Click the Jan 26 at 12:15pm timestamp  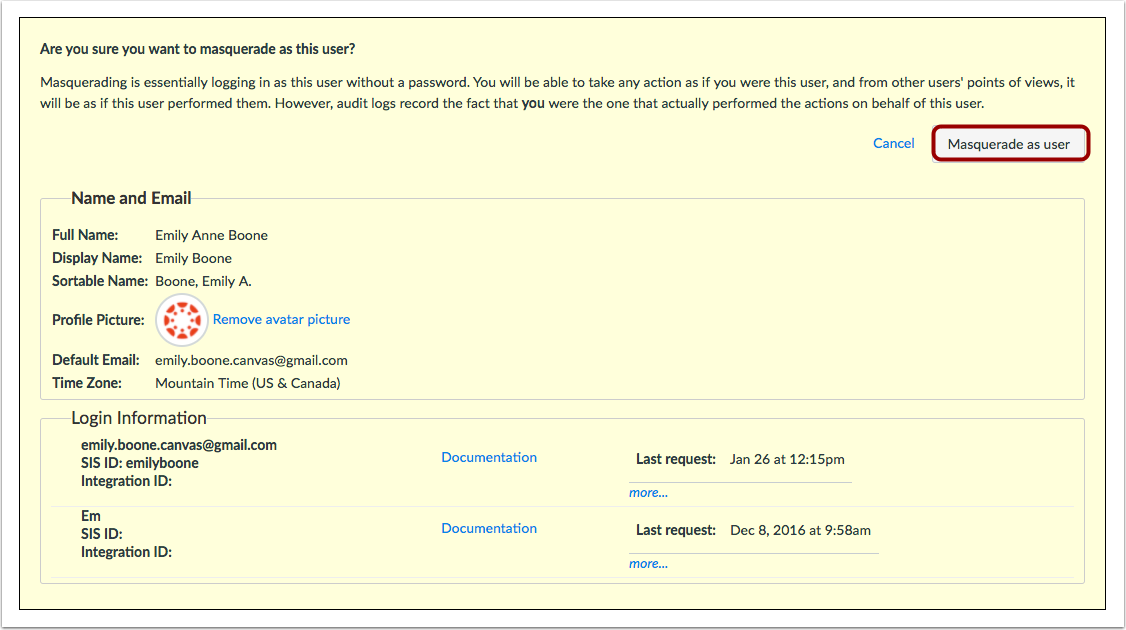click(787, 459)
